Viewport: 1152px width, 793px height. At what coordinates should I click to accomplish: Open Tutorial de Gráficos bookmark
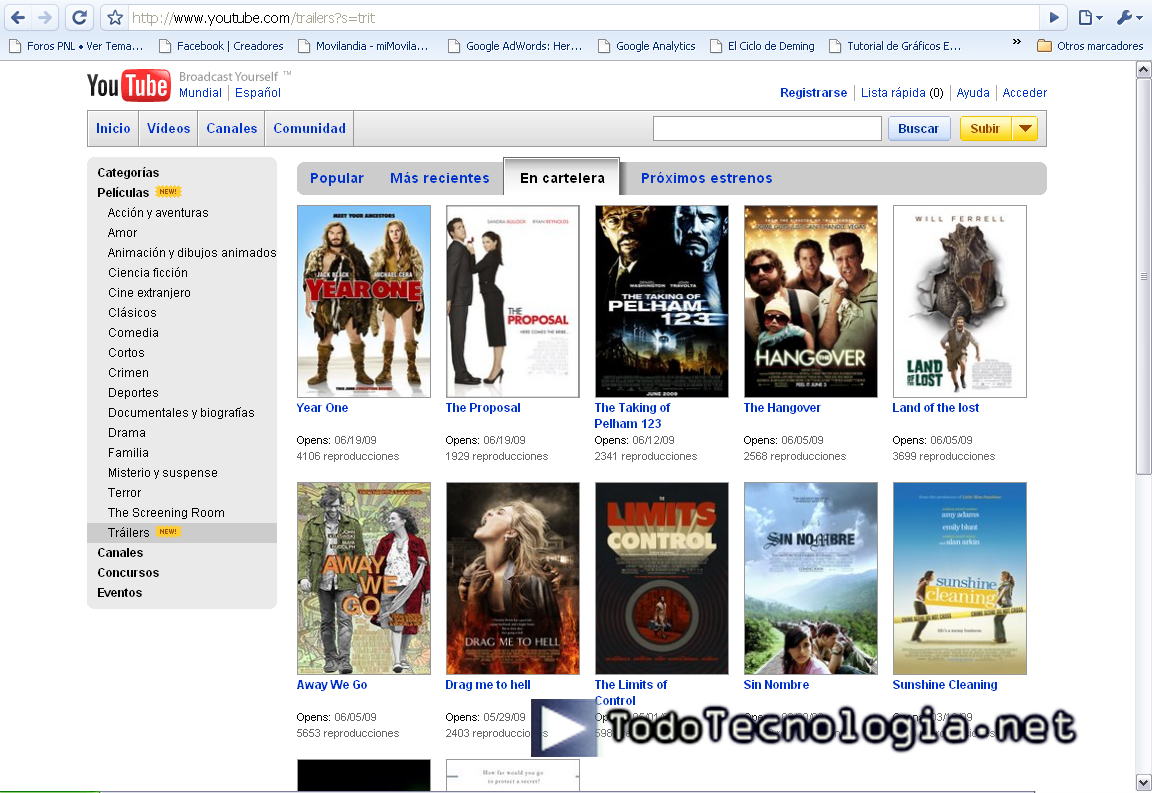(x=895, y=46)
